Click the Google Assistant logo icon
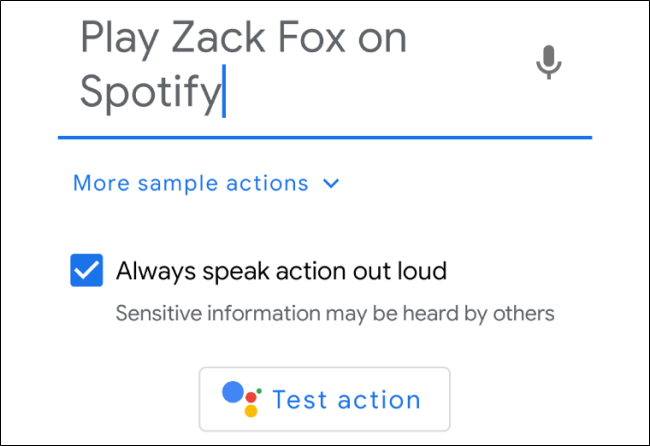The height and width of the screenshot is (446, 650). coord(242,399)
